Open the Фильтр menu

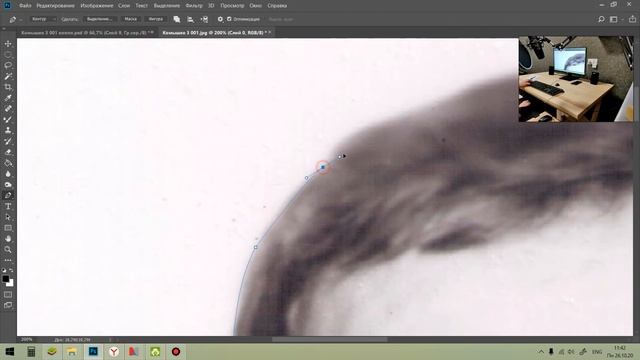194,6
